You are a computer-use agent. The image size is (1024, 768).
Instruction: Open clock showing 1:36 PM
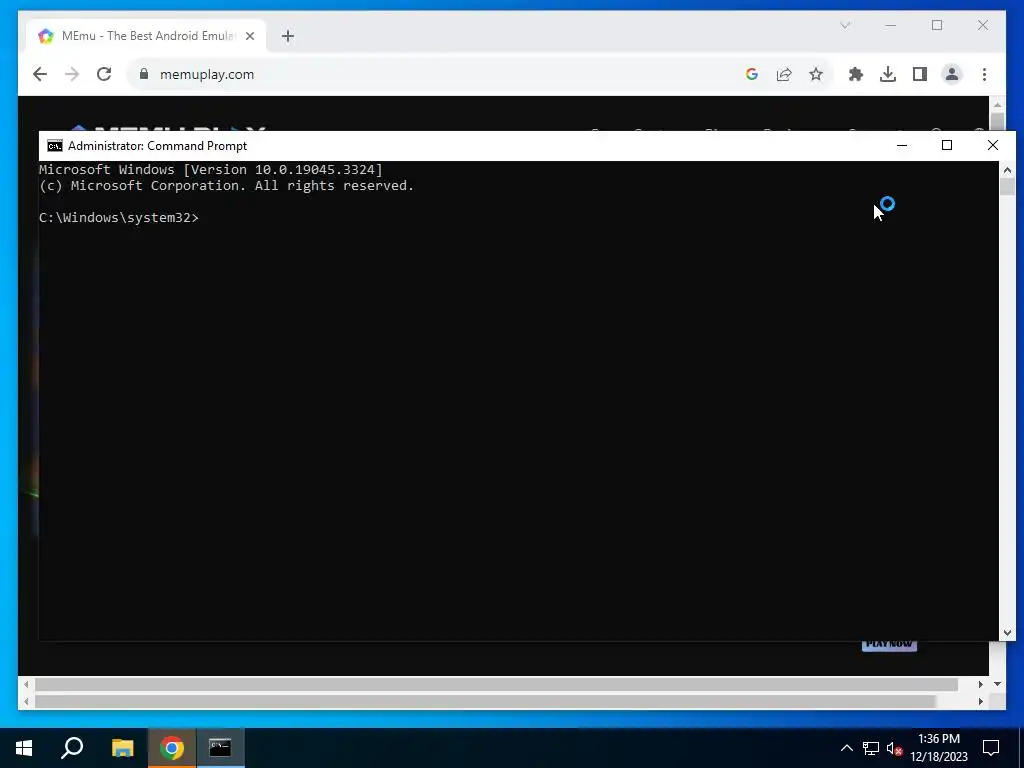(939, 748)
